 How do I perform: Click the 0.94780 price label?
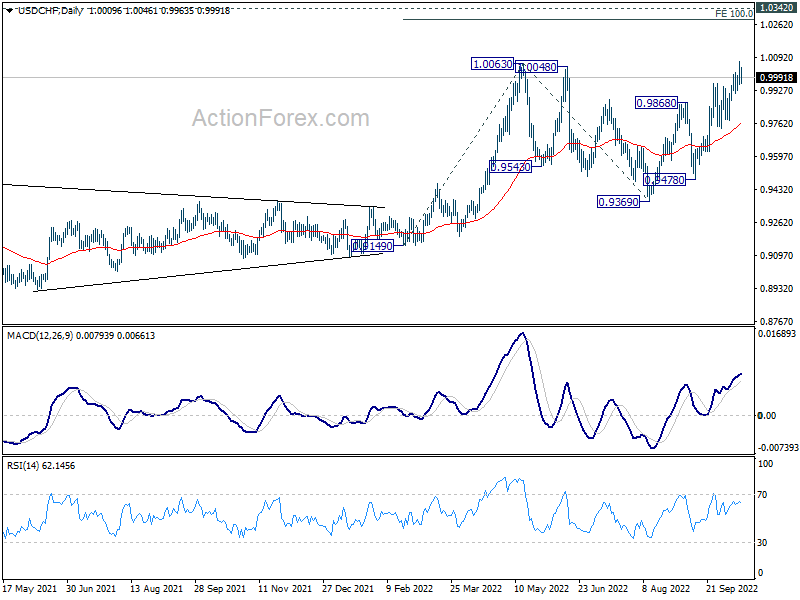(x=664, y=180)
